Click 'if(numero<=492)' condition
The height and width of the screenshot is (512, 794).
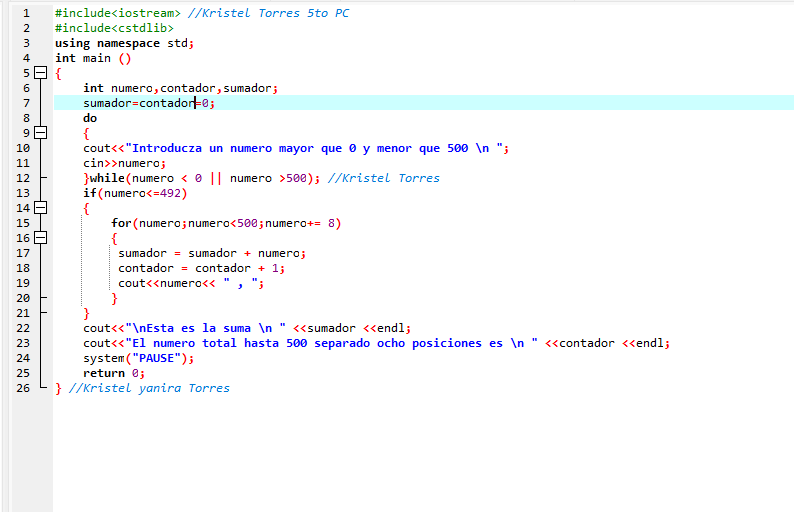(x=135, y=193)
